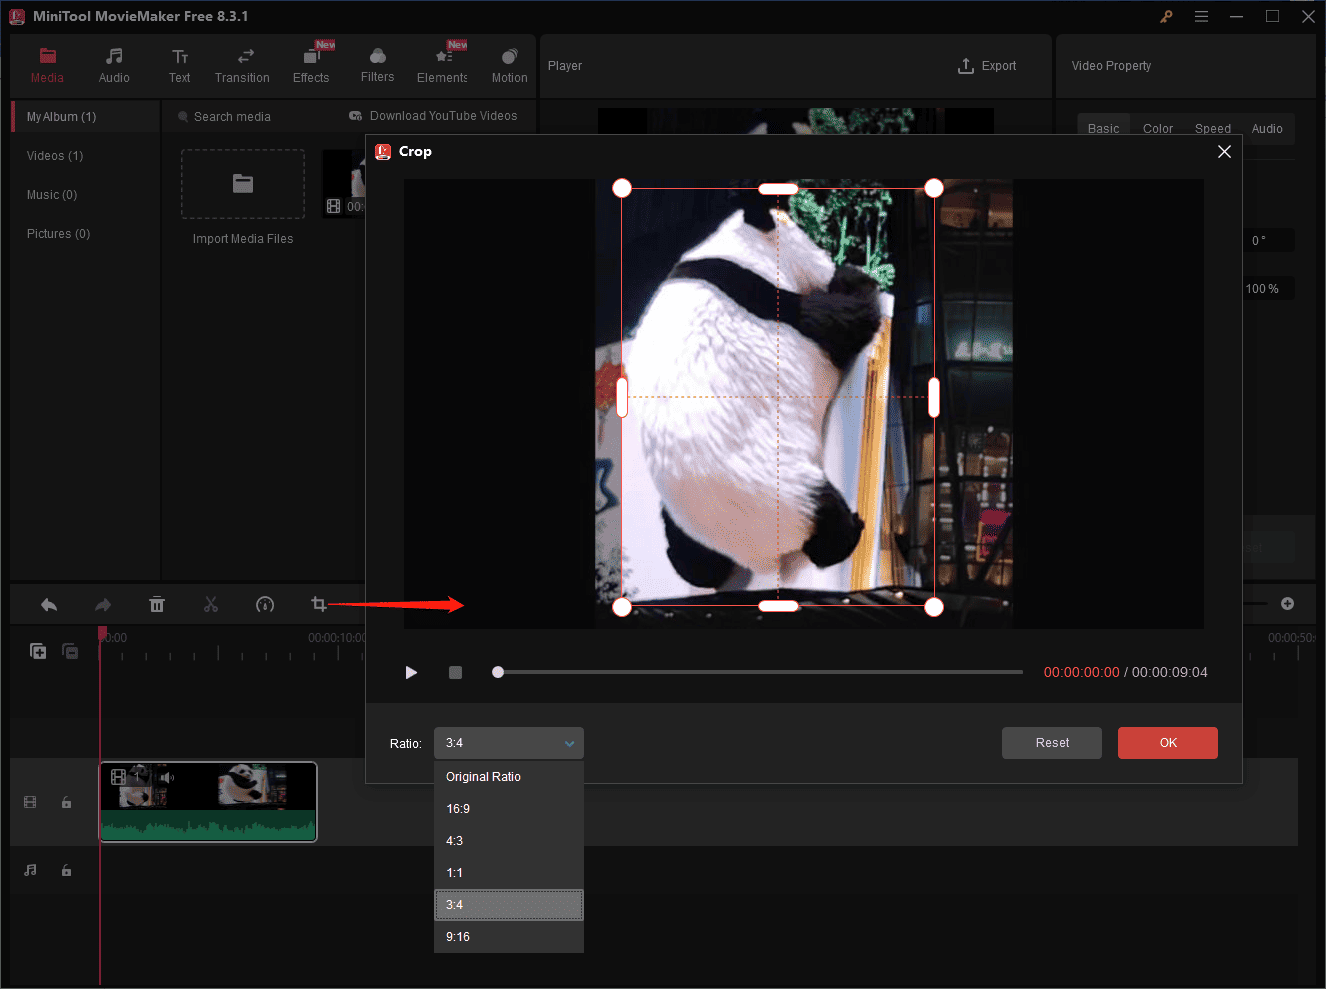The image size is (1326, 989).
Task: Click the crop preview seek slider handle
Action: [498, 672]
